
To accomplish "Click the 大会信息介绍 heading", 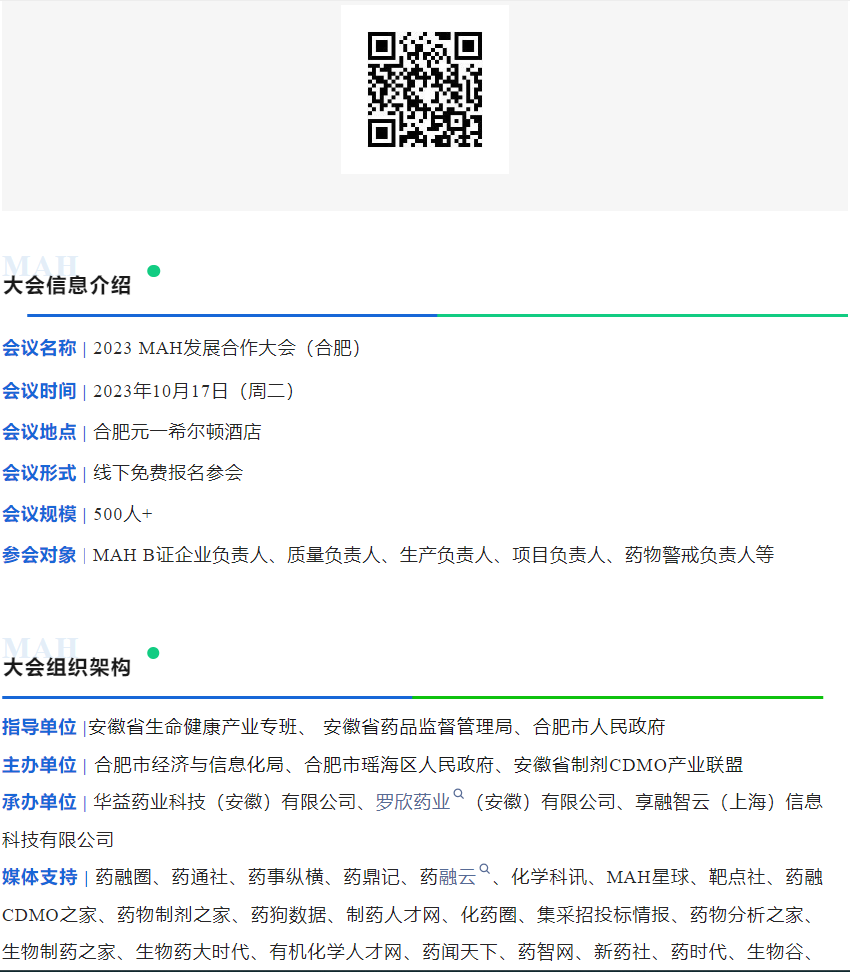I will 67,285.
